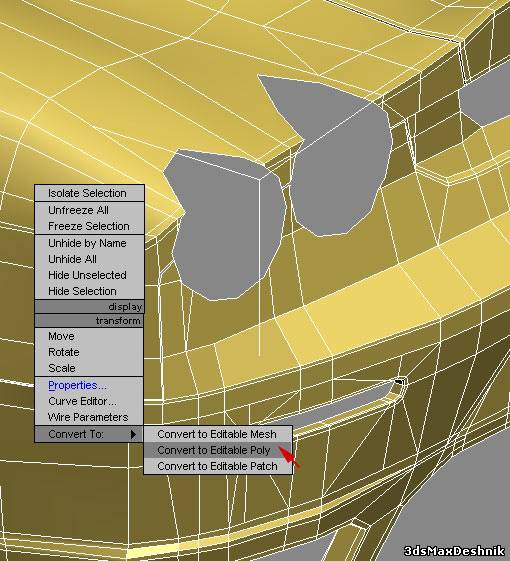Image resolution: width=510 pixels, height=561 pixels.
Task: Select Isolate Selection in context menu
Action: 89,193
